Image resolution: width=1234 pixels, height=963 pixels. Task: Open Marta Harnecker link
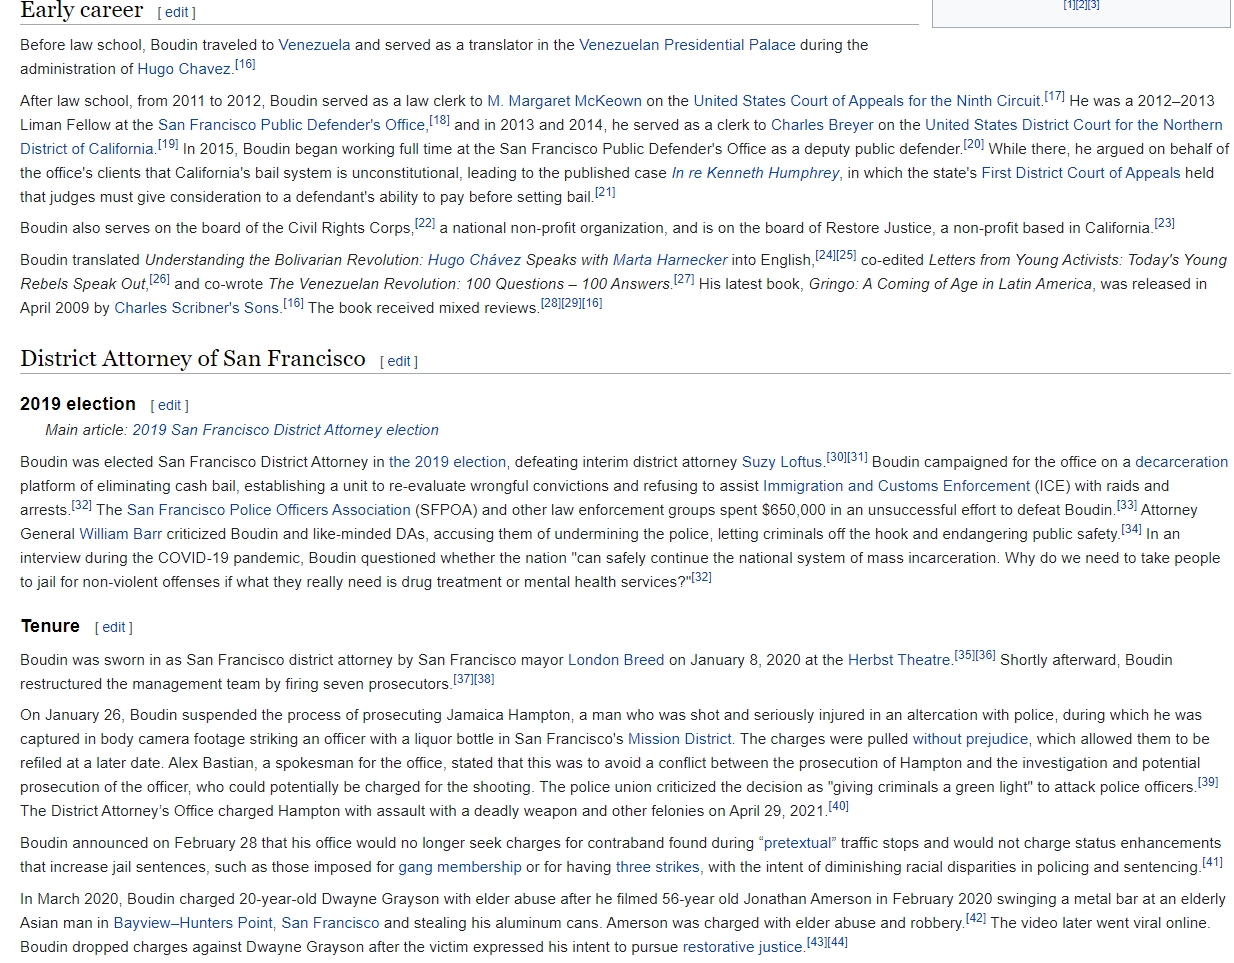pyautogui.click(x=670, y=260)
